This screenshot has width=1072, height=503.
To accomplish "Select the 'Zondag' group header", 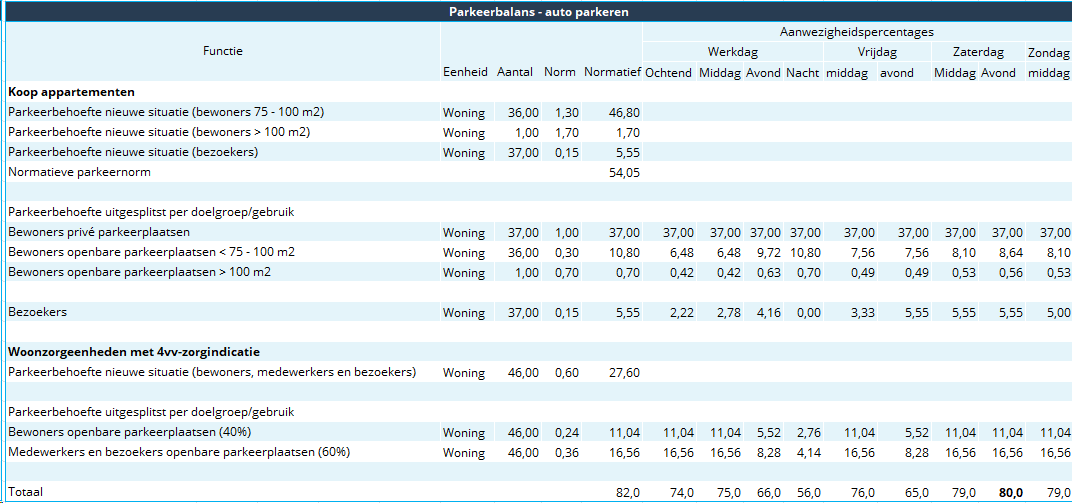I will (1049, 52).
